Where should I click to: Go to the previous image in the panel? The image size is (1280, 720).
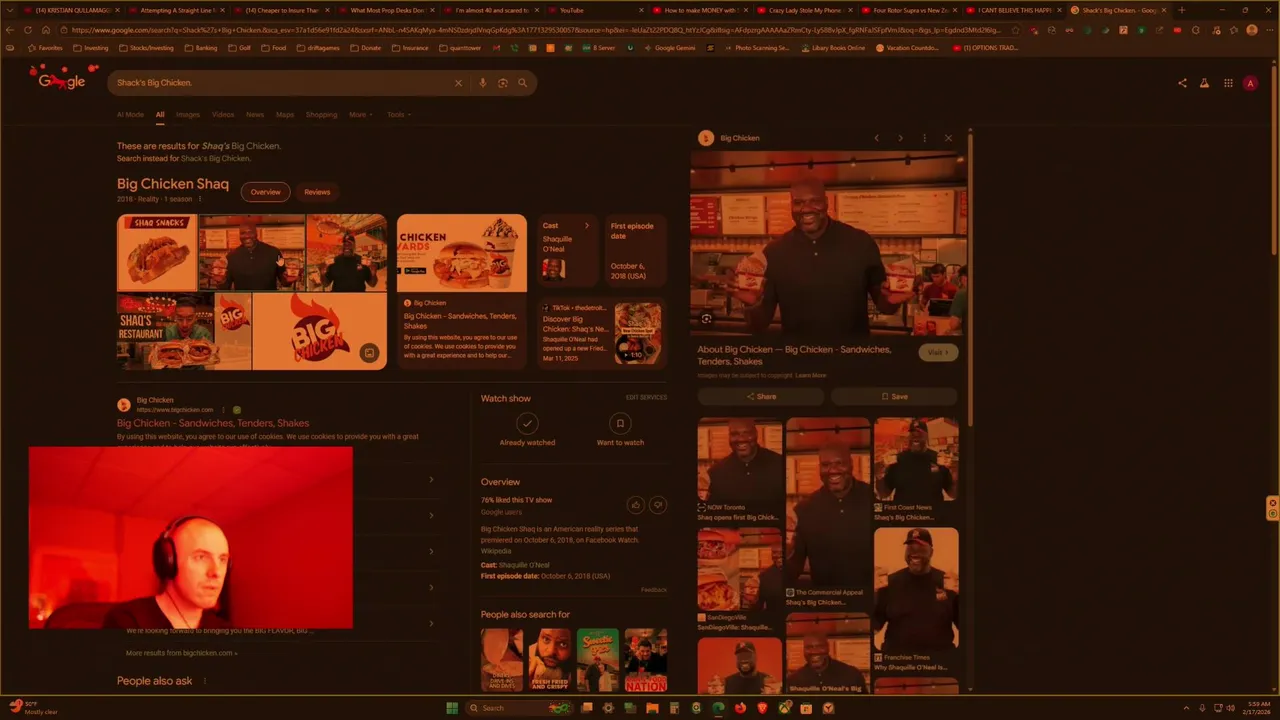coord(877,138)
